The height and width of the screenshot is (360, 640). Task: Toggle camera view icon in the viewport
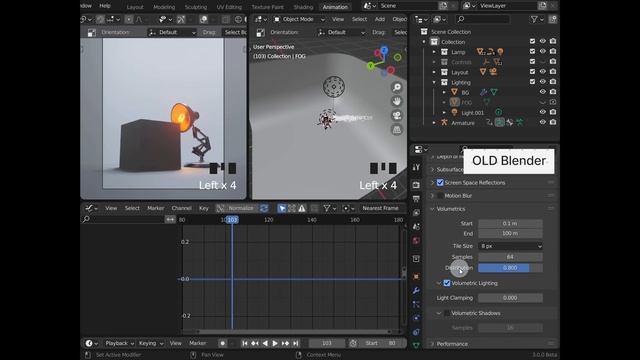pyautogui.click(x=396, y=116)
